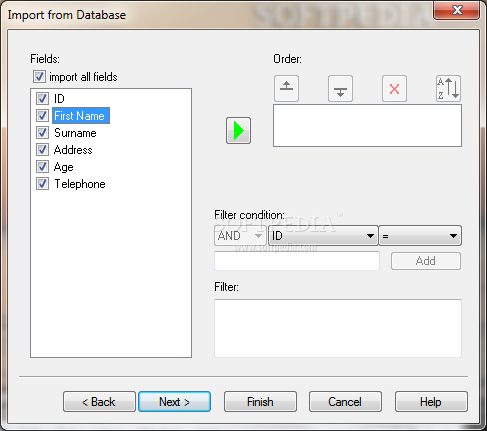487x431 pixels.
Task: Open the equals comparison operator dropdown
Action: point(420,236)
